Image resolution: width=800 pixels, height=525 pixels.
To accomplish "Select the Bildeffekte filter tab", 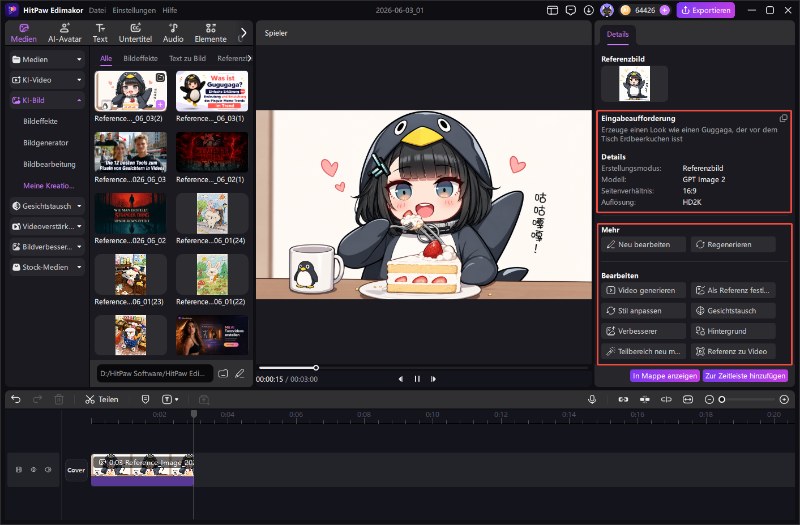I will [140, 58].
